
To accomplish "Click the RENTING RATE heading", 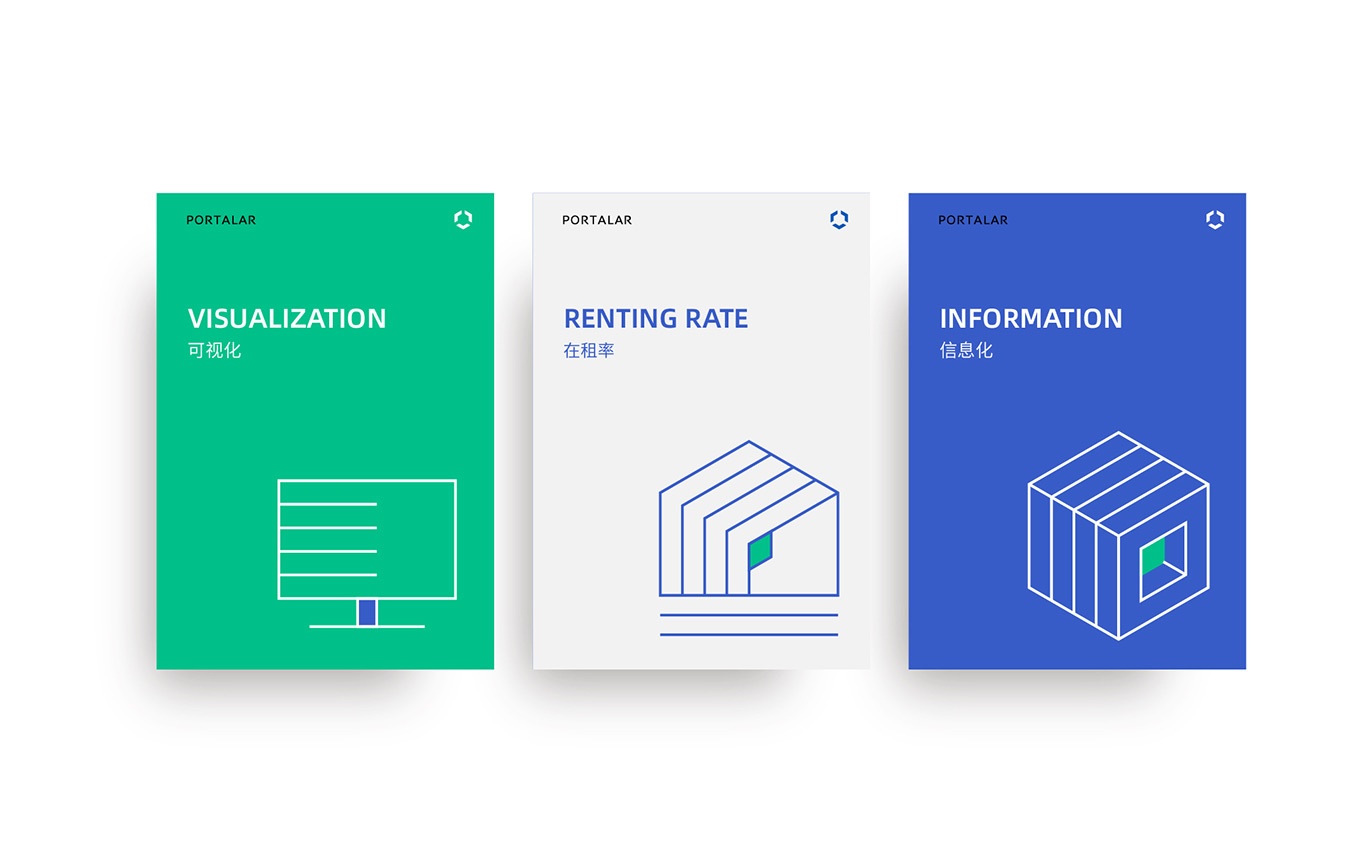I will point(656,319).
